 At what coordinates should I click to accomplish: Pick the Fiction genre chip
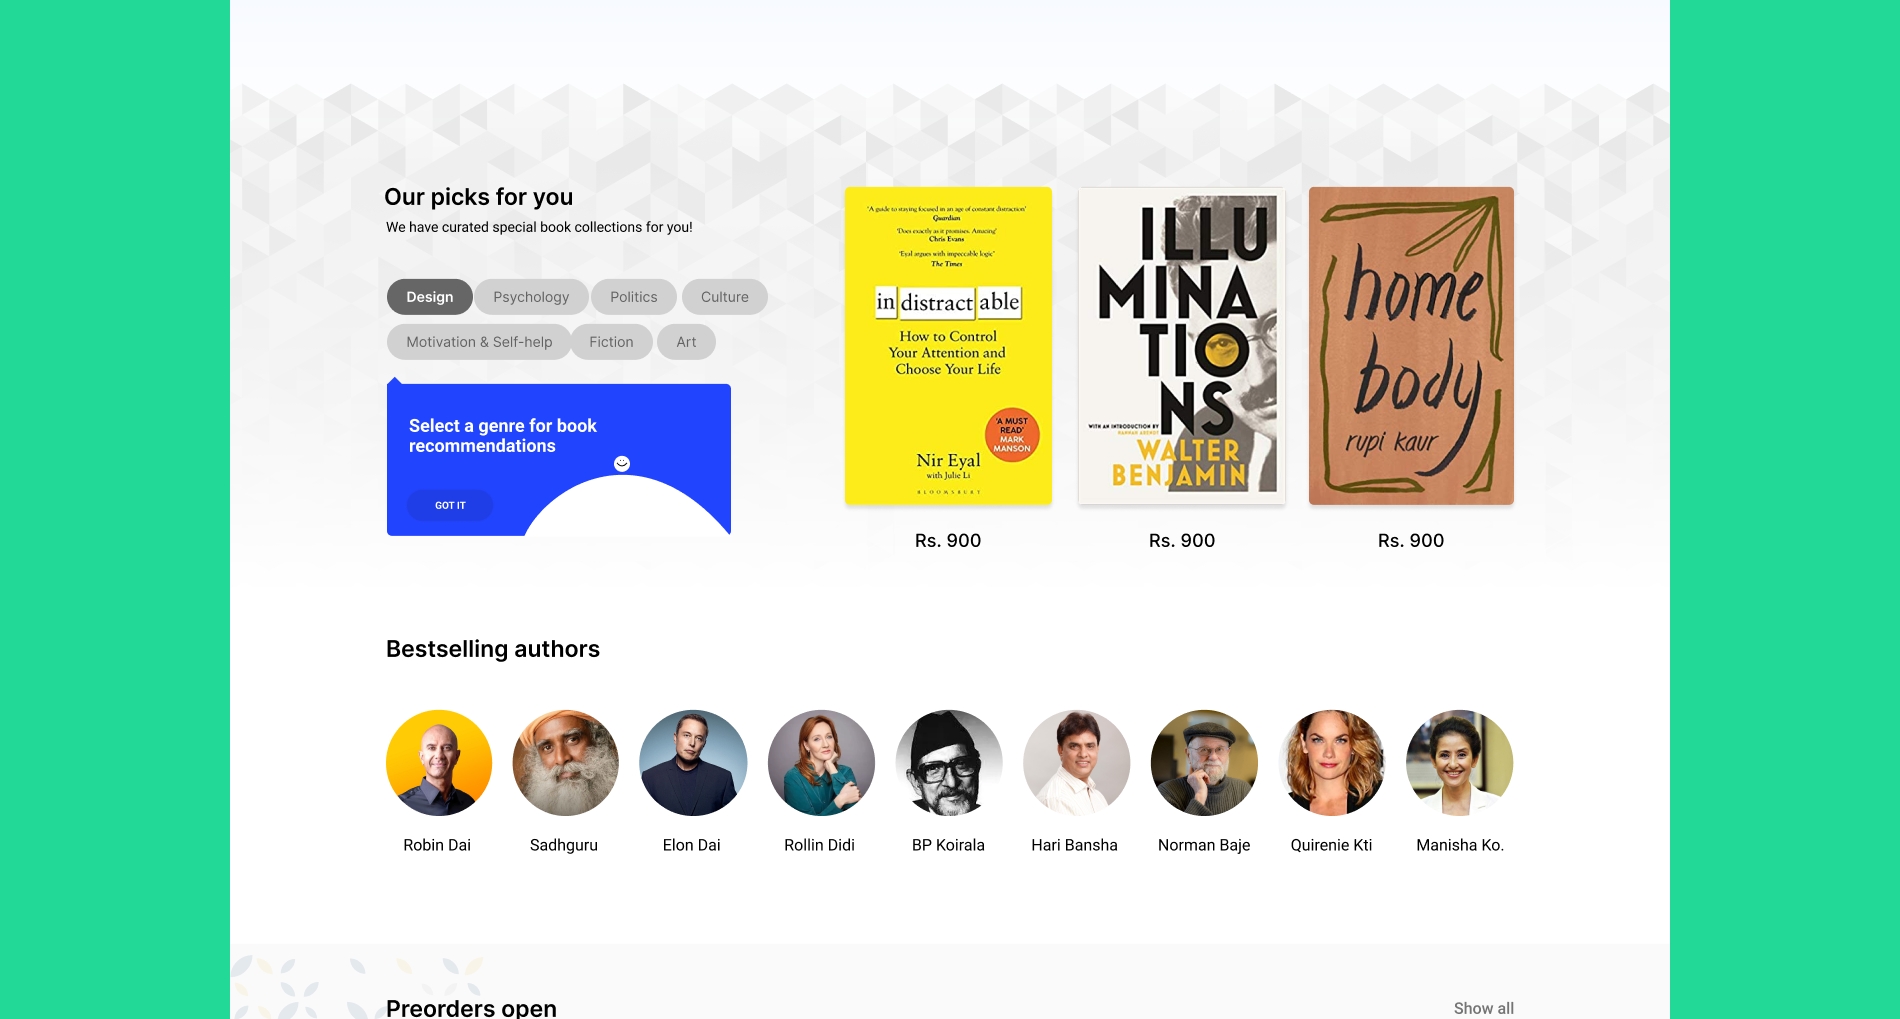[611, 342]
